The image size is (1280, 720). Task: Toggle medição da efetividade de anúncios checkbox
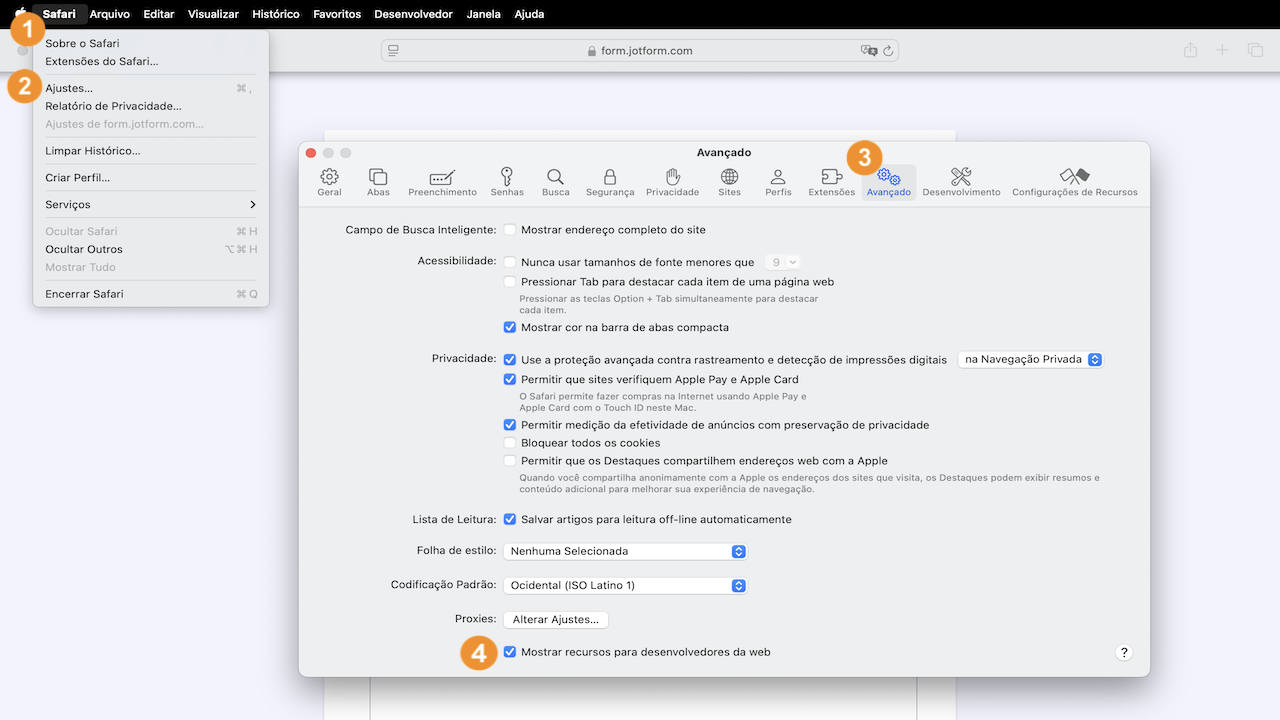point(510,425)
